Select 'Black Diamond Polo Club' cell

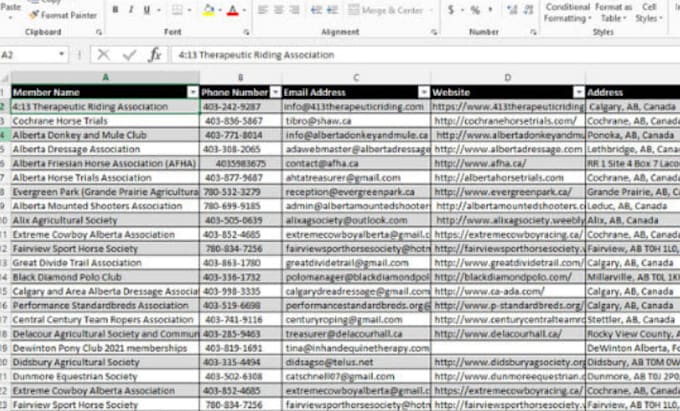105,277
